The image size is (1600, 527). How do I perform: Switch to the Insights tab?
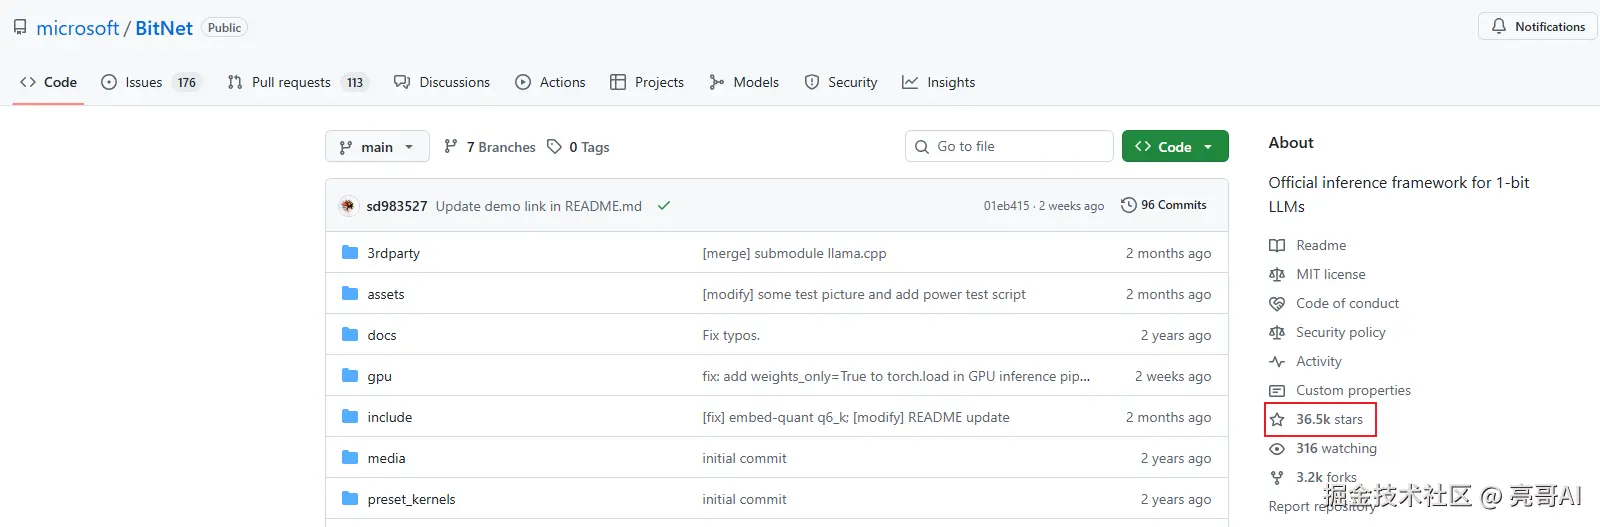pos(939,82)
